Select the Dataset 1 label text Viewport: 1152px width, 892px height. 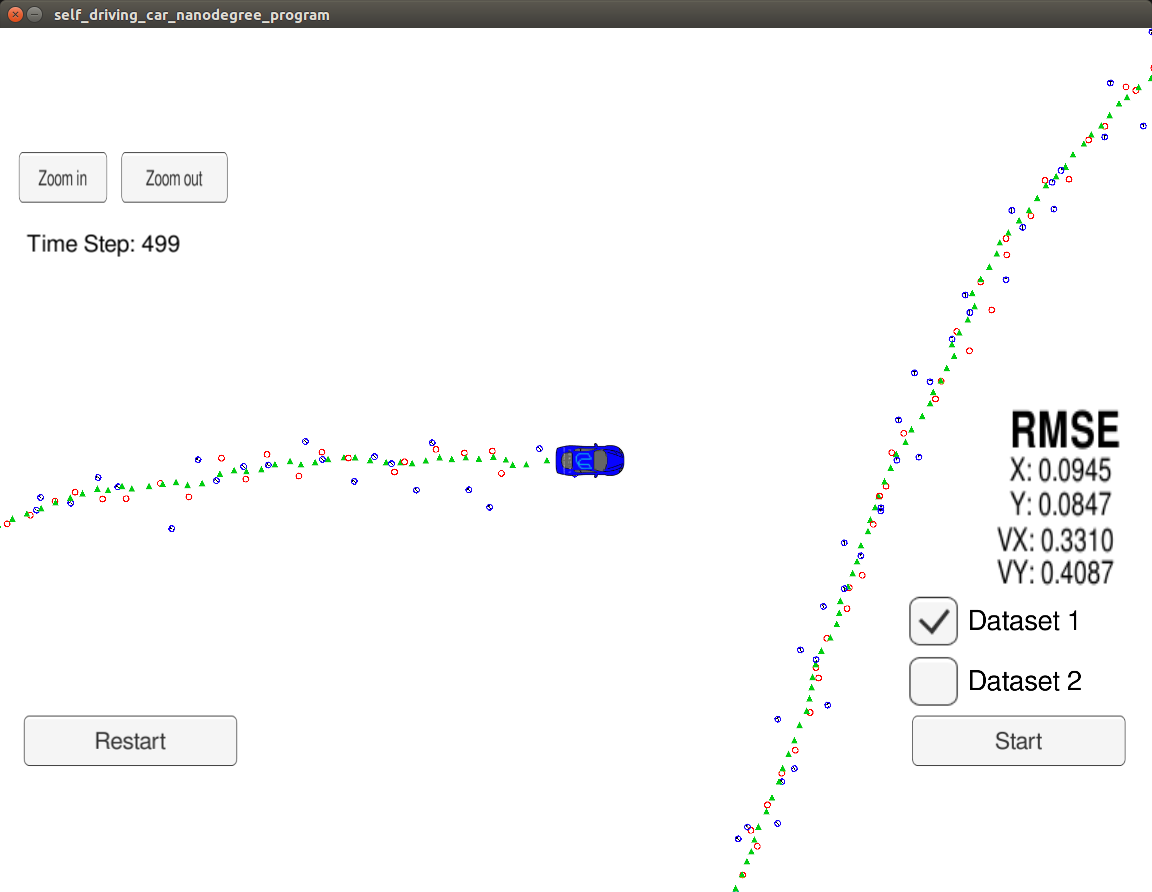[x=1023, y=621]
